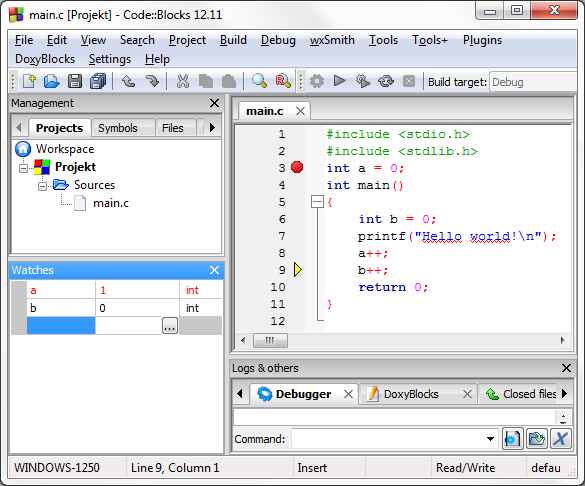Close the Watches panel
Viewport: 585px width, 486px height.
[x=214, y=270]
